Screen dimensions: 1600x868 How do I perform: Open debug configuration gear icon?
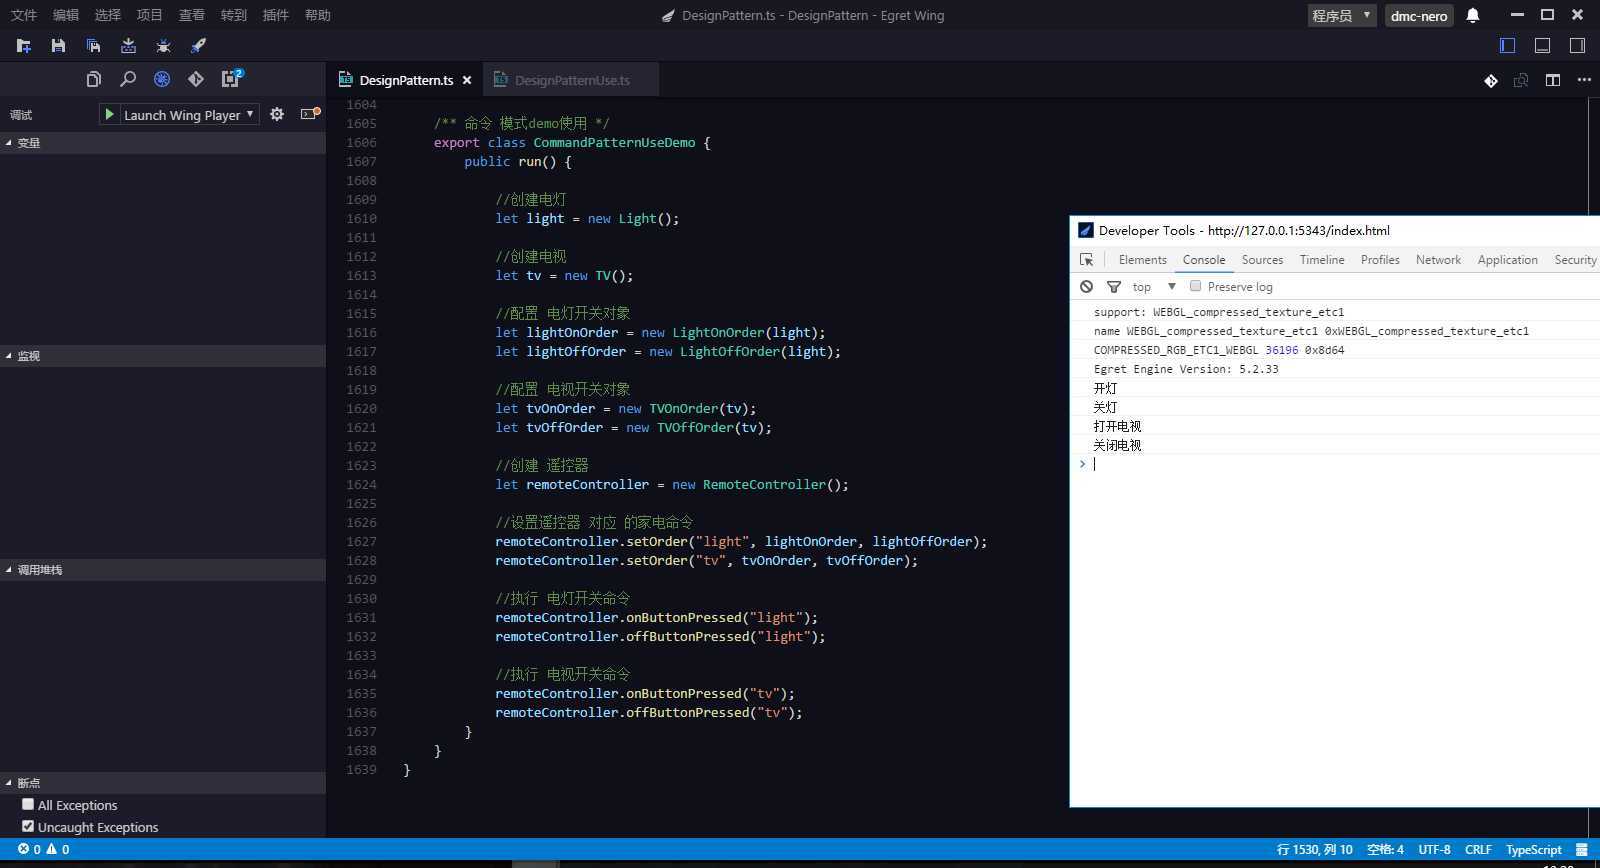pos(277,115)
